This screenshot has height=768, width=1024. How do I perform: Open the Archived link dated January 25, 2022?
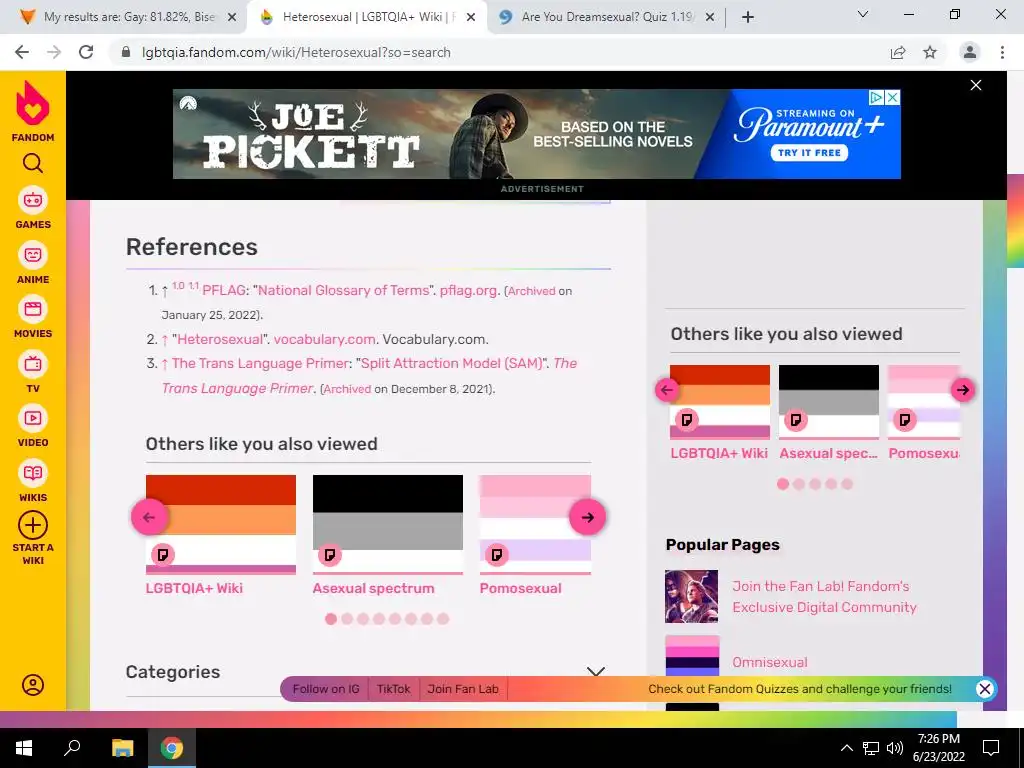coord(532,291)
